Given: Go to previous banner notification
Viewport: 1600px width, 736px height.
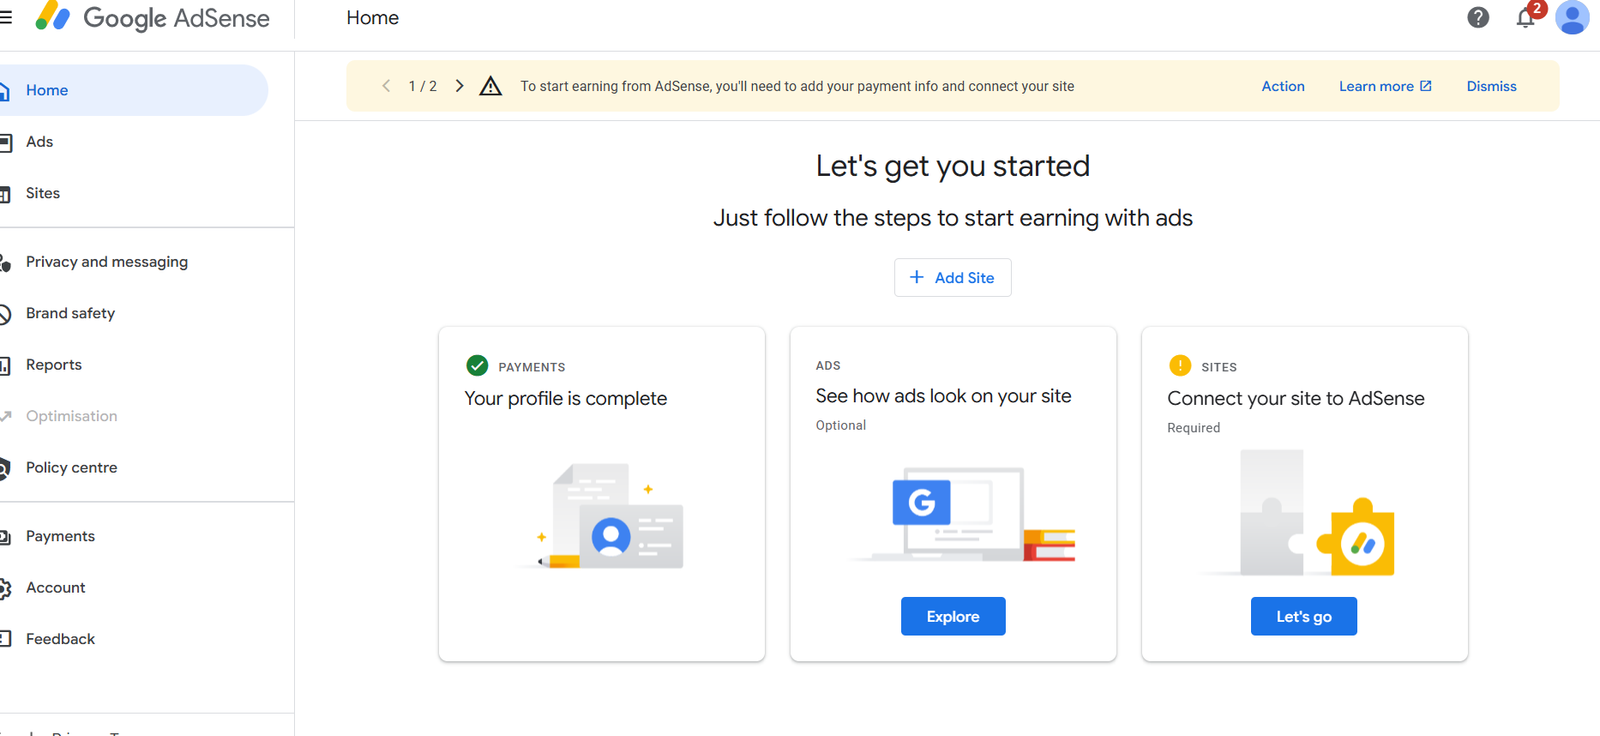Looking at the screenshot, I should pos(386,86).
